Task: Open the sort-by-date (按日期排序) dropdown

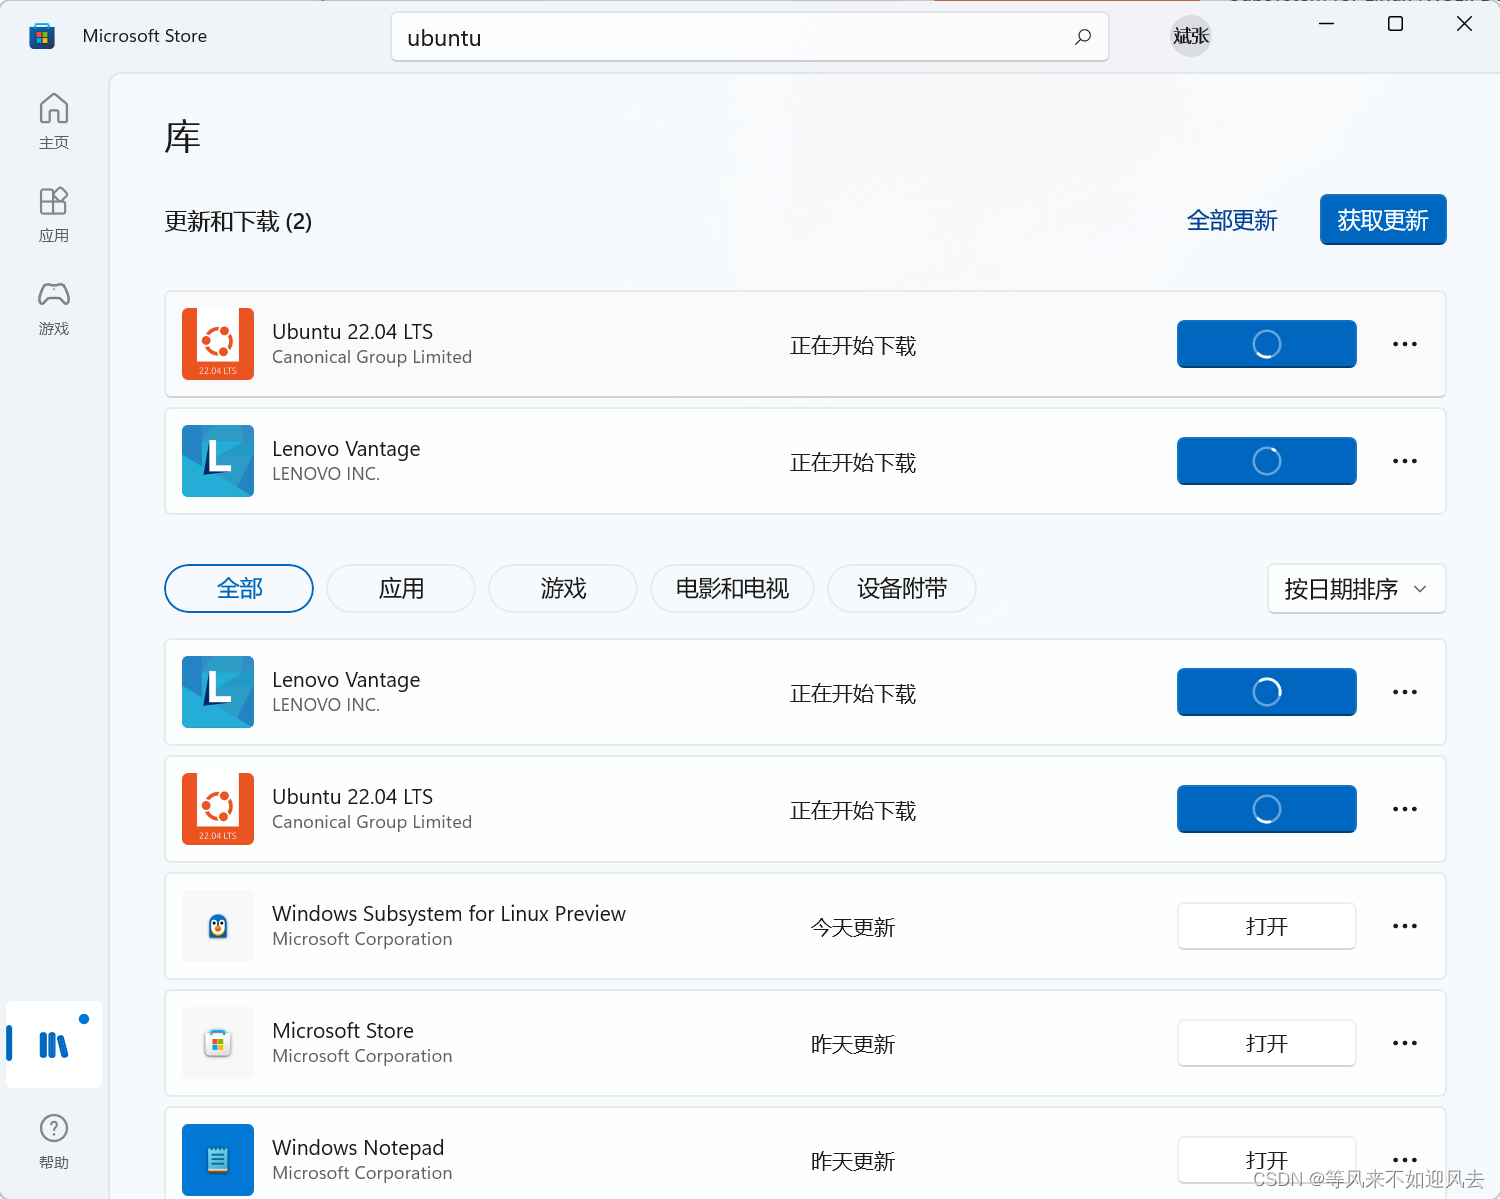Action: click(1355, 589)
